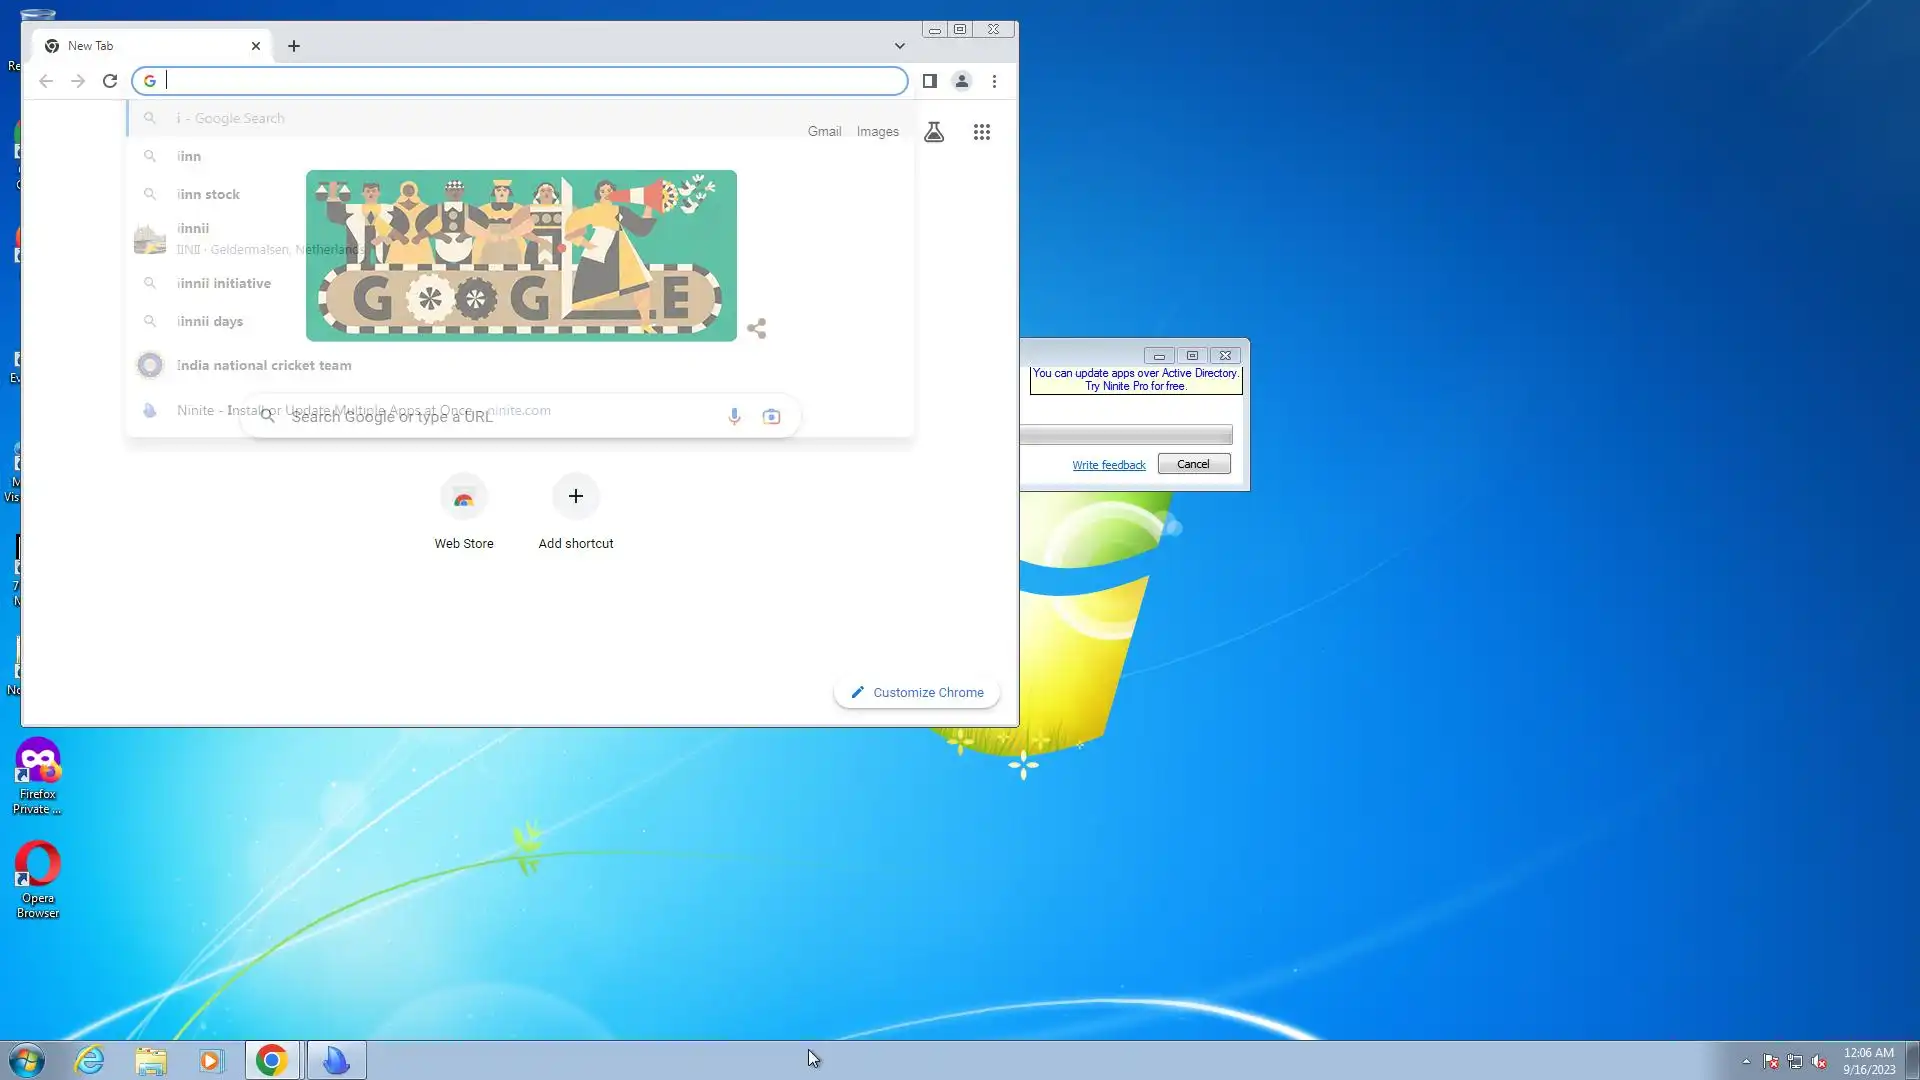Viewport: 1920px width, 1080px height.
Task: Open the Google apps grid
Action: [x=981, y=132]
